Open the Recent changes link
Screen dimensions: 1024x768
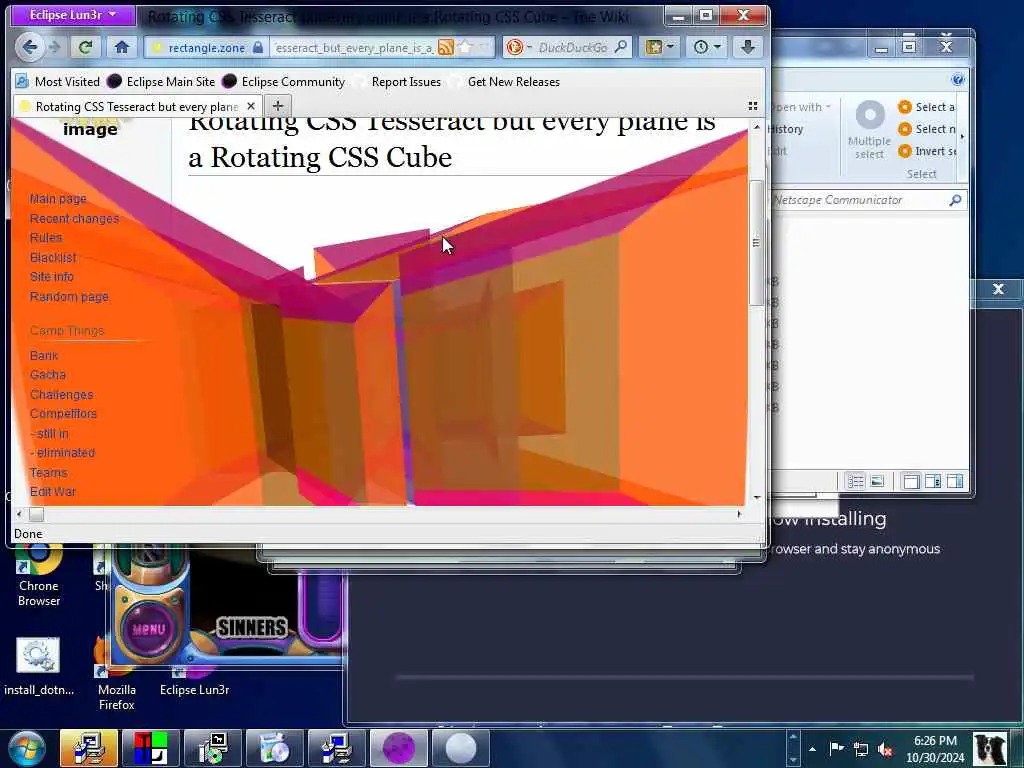point(74,218)
